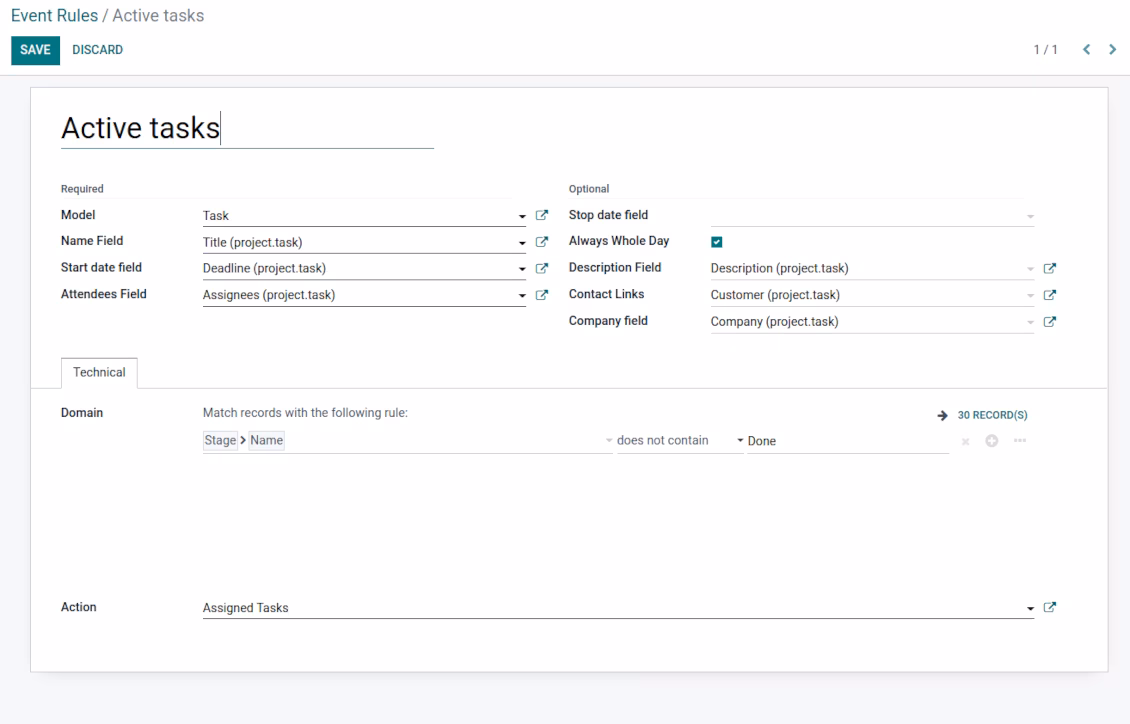The height and width of the screenshot is (724, 1130).
Task: Open external link for Assigned Tasks action
Action: [x=1050, y=607]
